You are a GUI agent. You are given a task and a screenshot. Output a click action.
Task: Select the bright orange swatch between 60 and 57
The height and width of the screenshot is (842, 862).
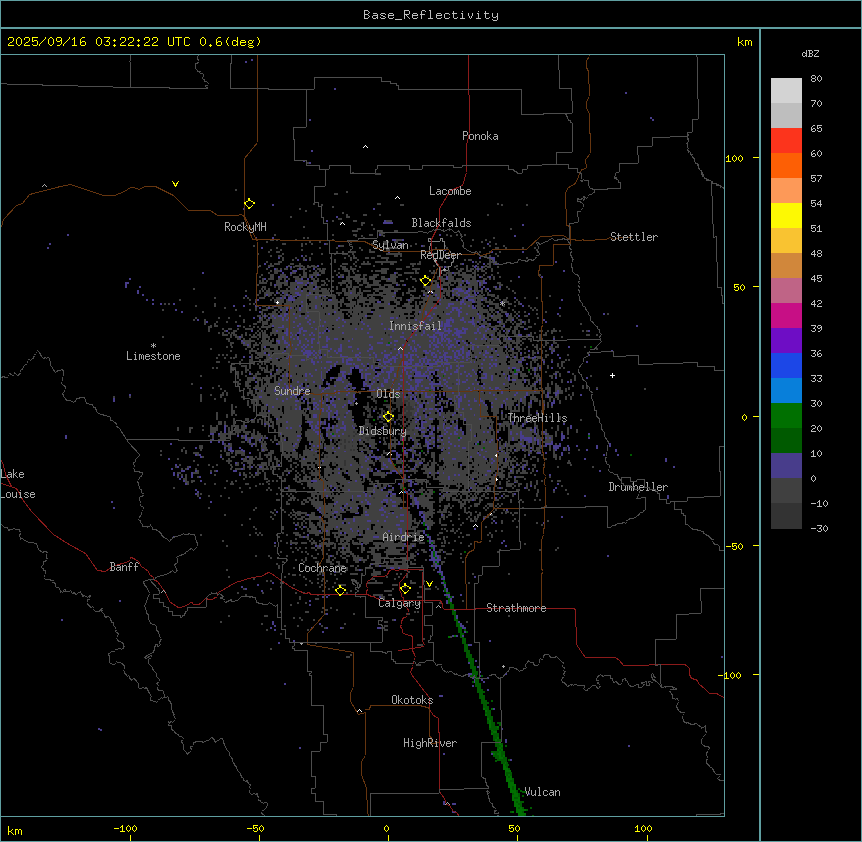pyautogui.click(x=786, y=165)
